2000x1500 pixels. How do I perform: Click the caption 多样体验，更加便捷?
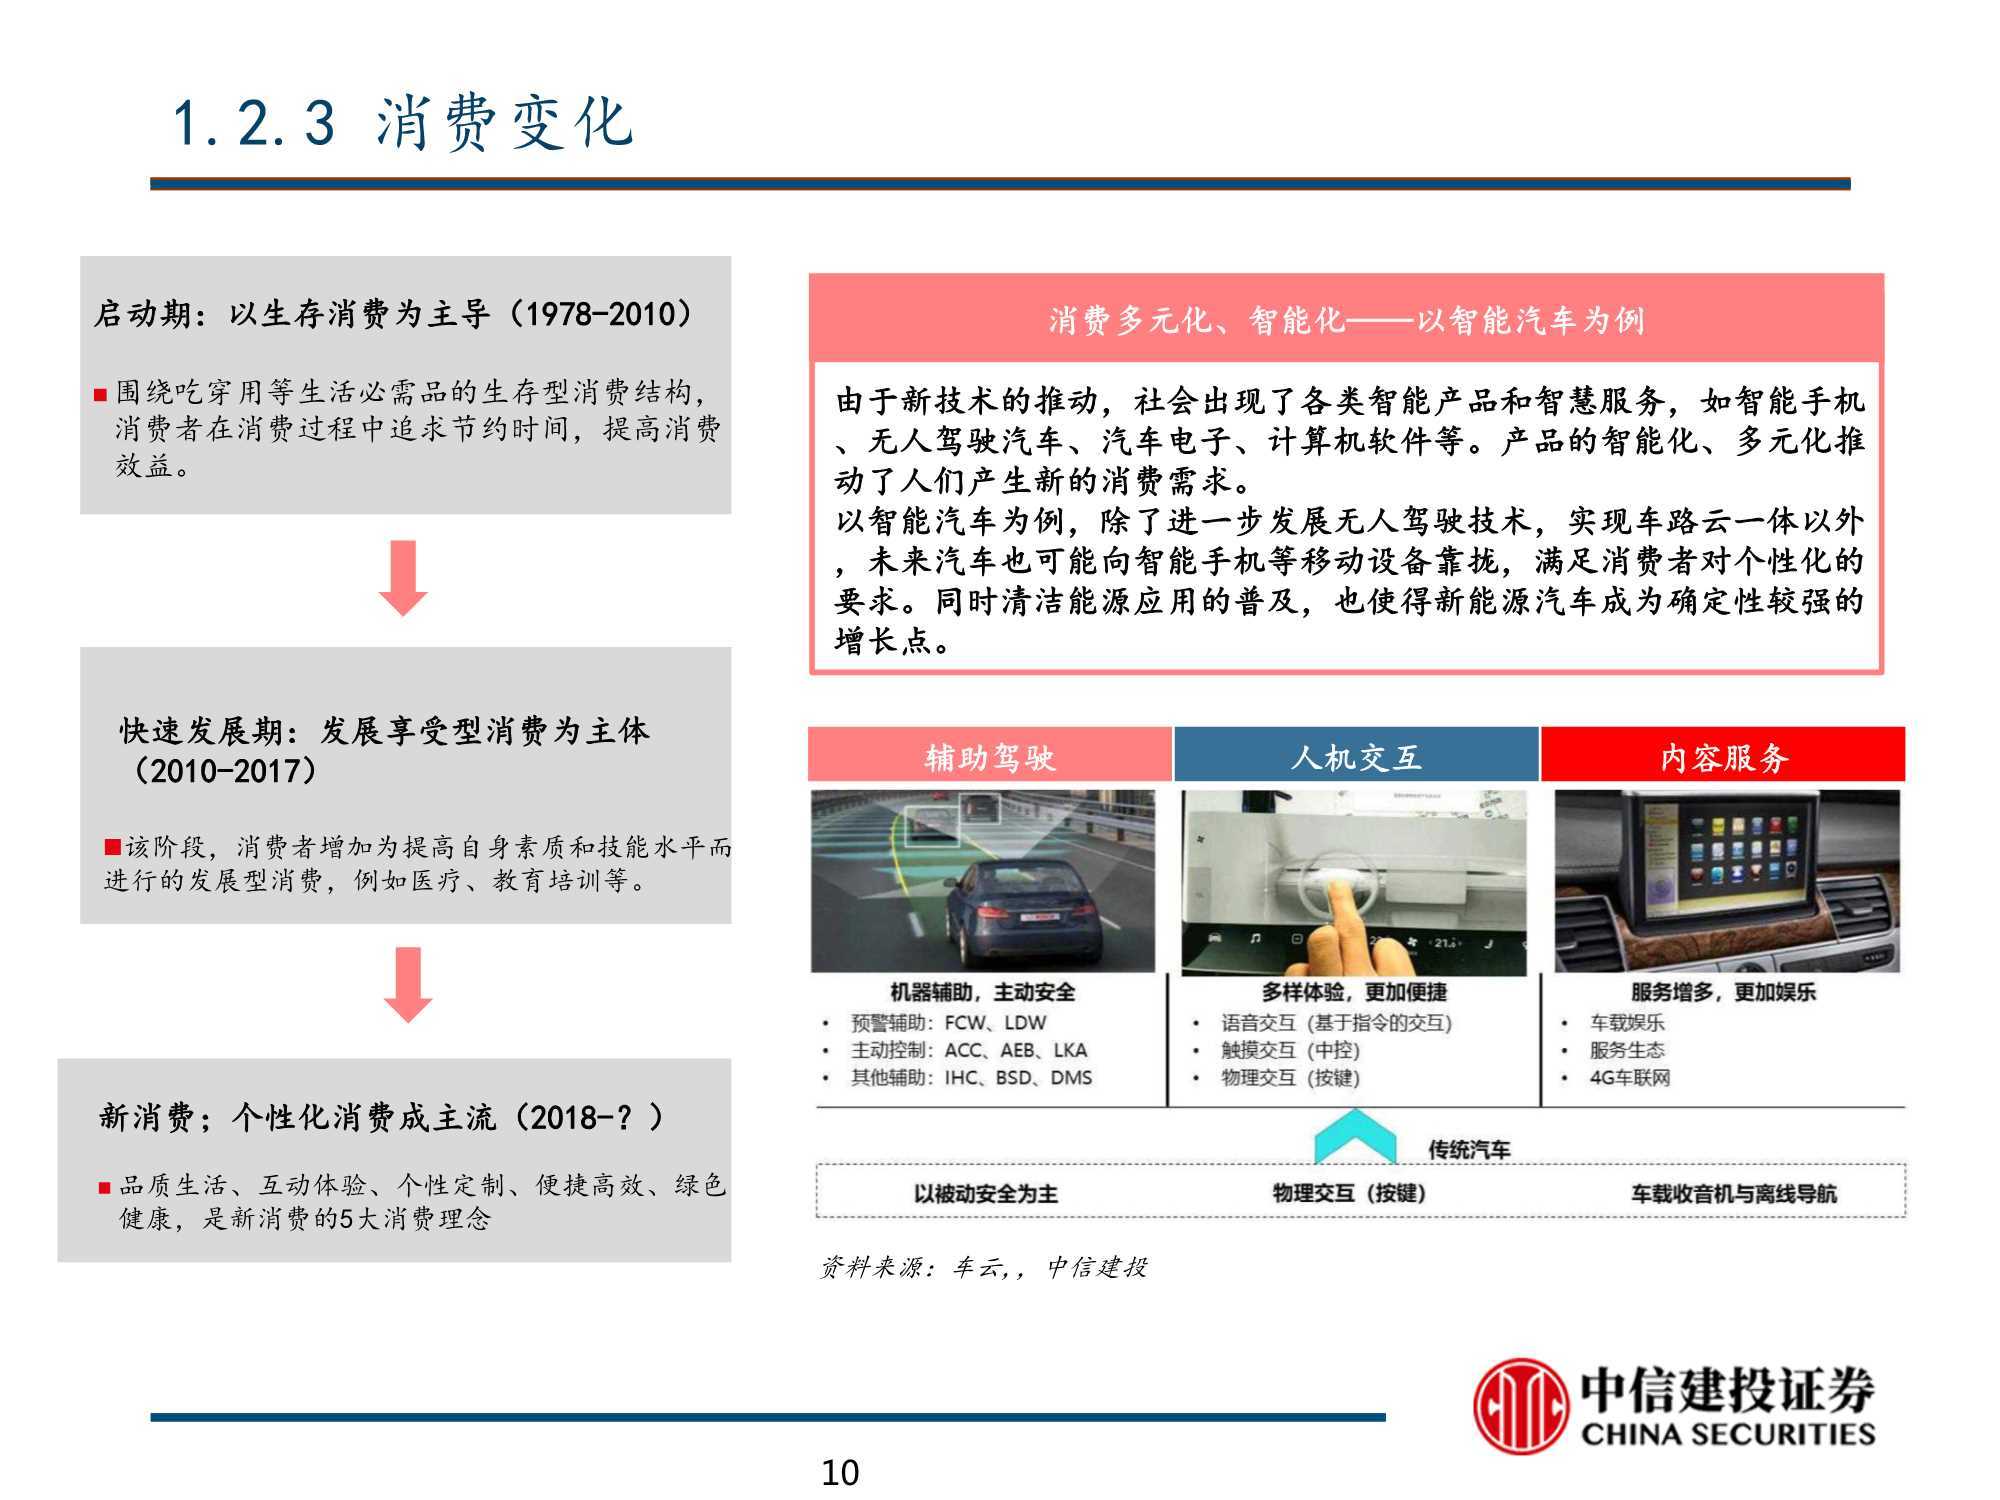(x=1354, y=992)
